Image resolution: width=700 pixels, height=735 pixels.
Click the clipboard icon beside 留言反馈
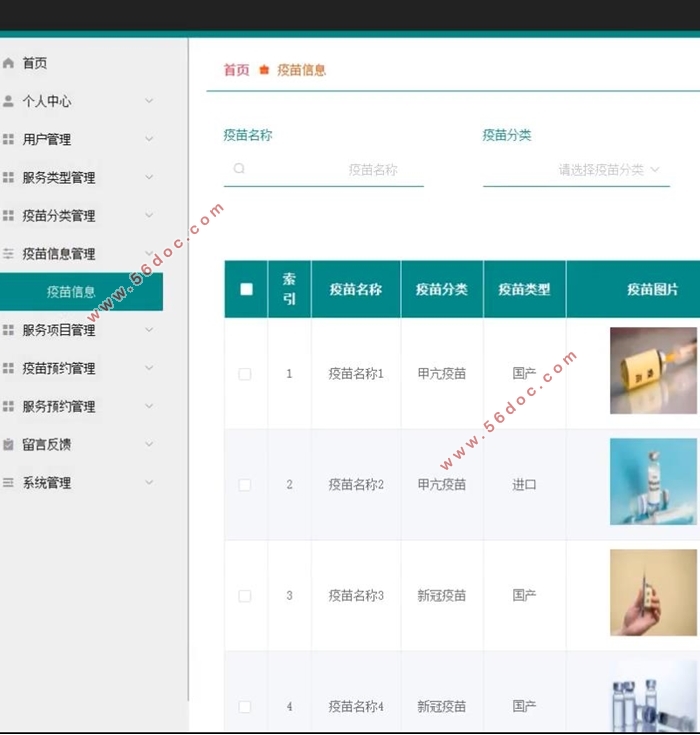pos(9,444)
